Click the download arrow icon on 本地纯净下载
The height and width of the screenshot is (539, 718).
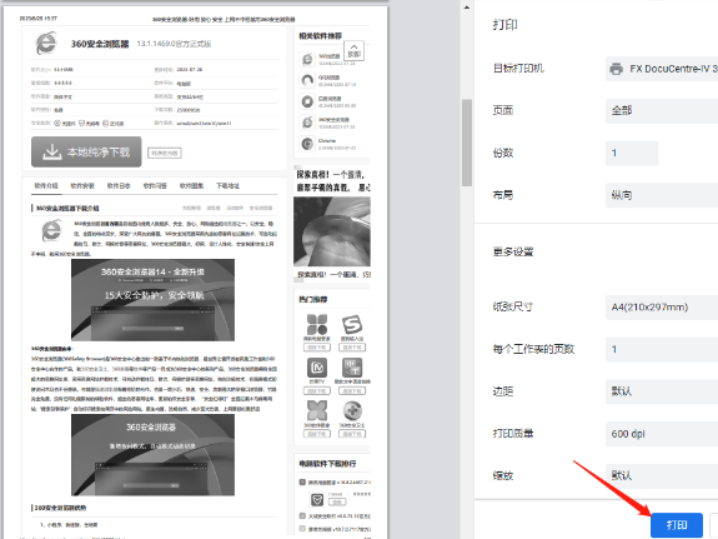pyautogui.click(x=52, y=152)
